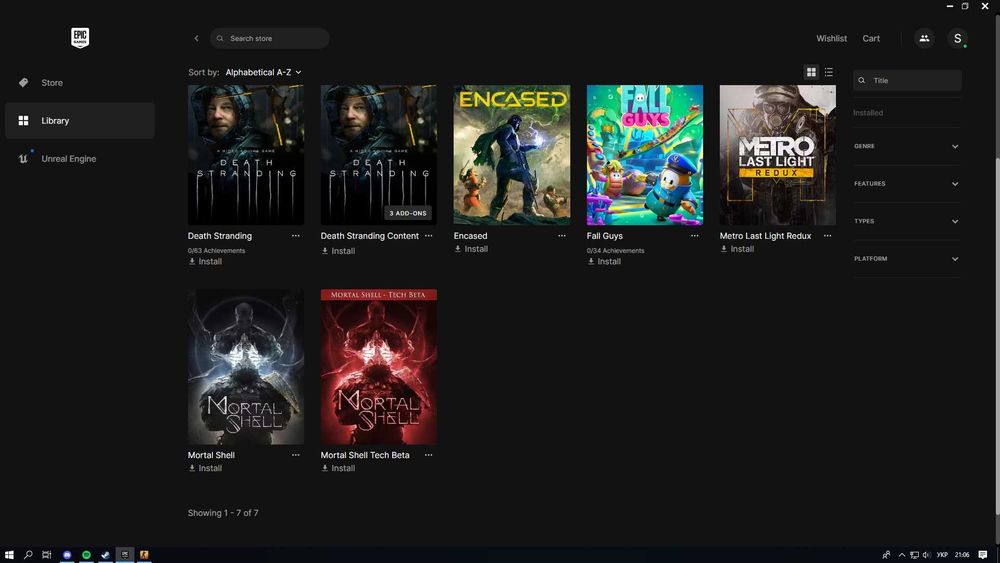The height and width of the screenshot is (563, 1000).
Task: Click the volume icon in system tray
Action: pyautogui.click(x=926, y=555)
